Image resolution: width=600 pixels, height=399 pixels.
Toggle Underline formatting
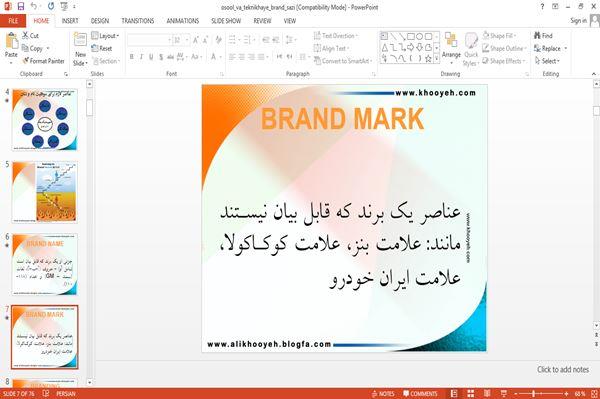[x=151, y=57]
